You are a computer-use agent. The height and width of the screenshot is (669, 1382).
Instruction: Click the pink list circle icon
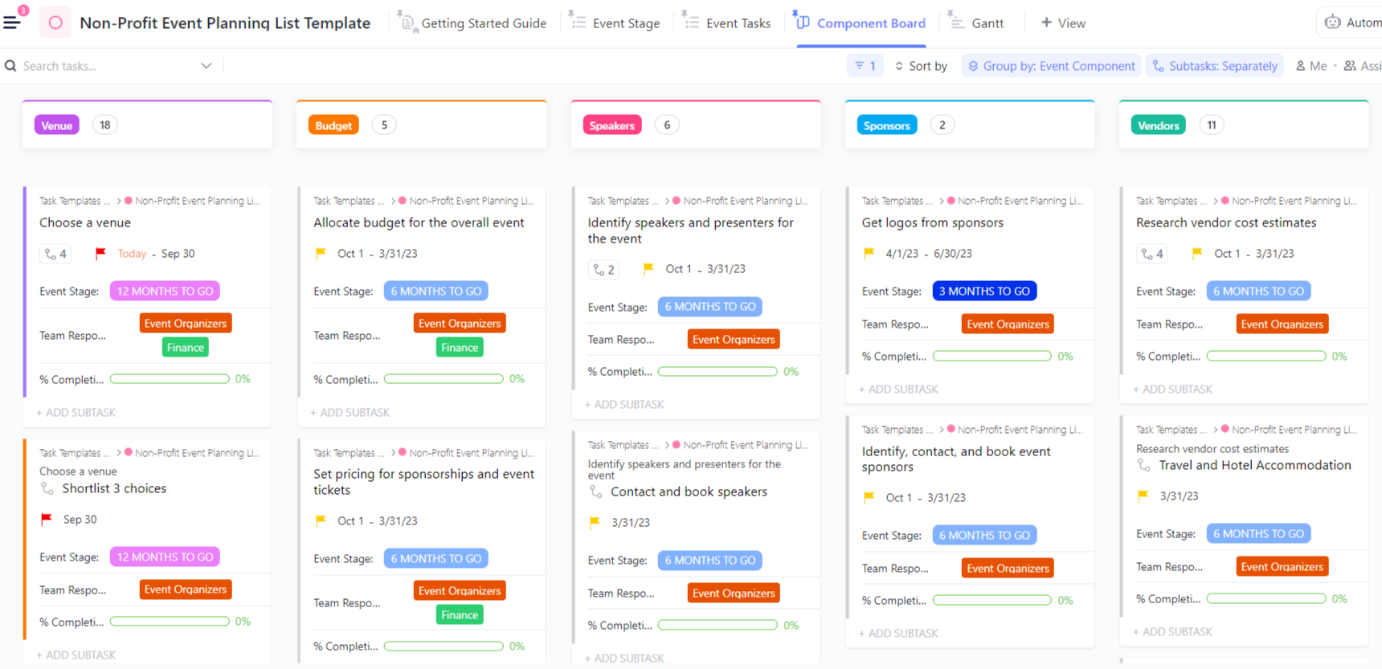55,23
